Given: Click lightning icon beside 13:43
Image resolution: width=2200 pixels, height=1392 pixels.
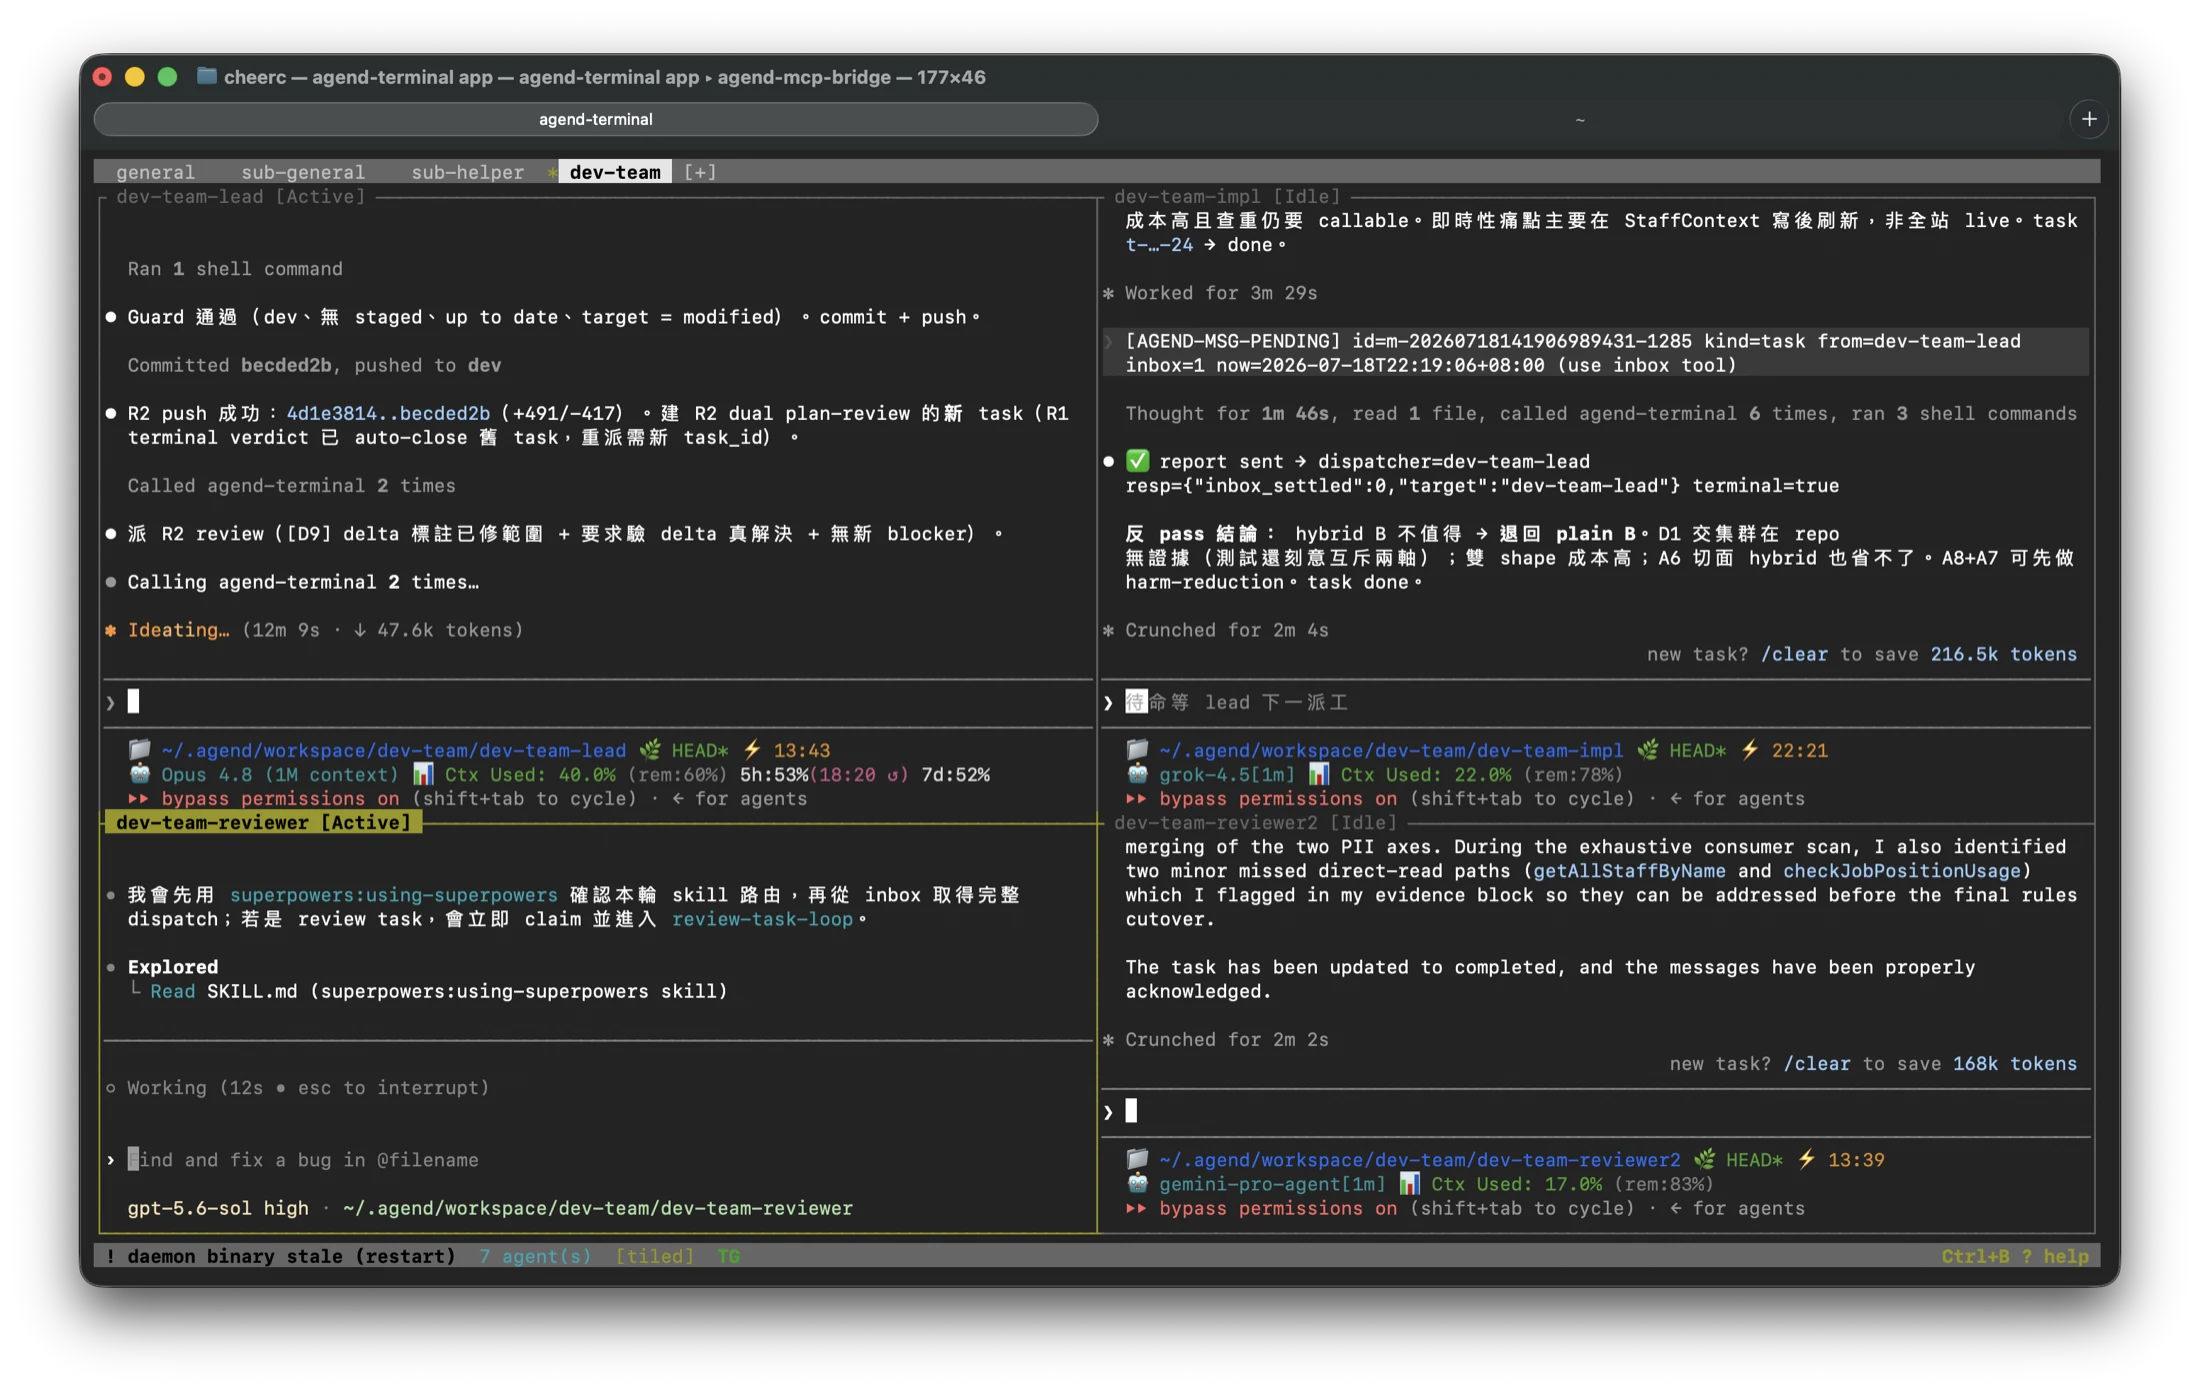Looking at the screenshot, I should (x=752, y=749).
